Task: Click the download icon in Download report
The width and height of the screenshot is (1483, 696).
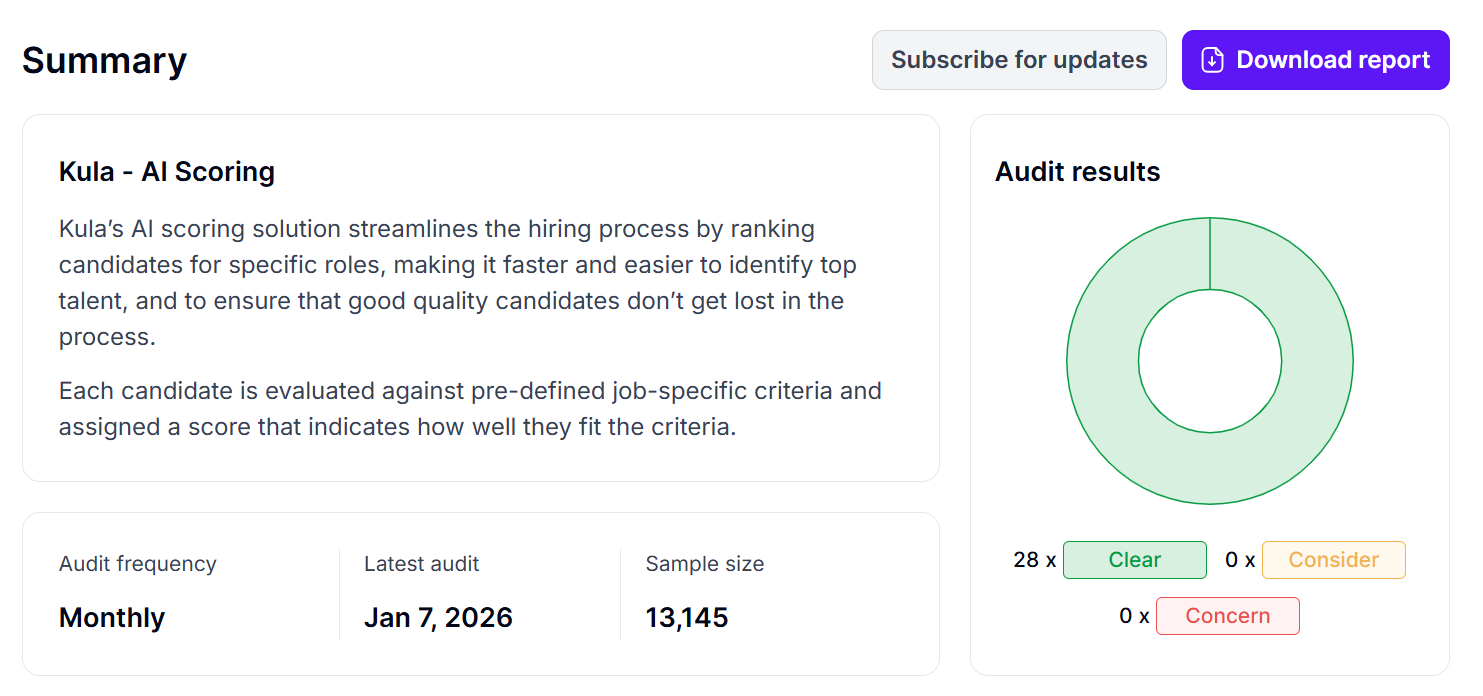Action: 1212,60
